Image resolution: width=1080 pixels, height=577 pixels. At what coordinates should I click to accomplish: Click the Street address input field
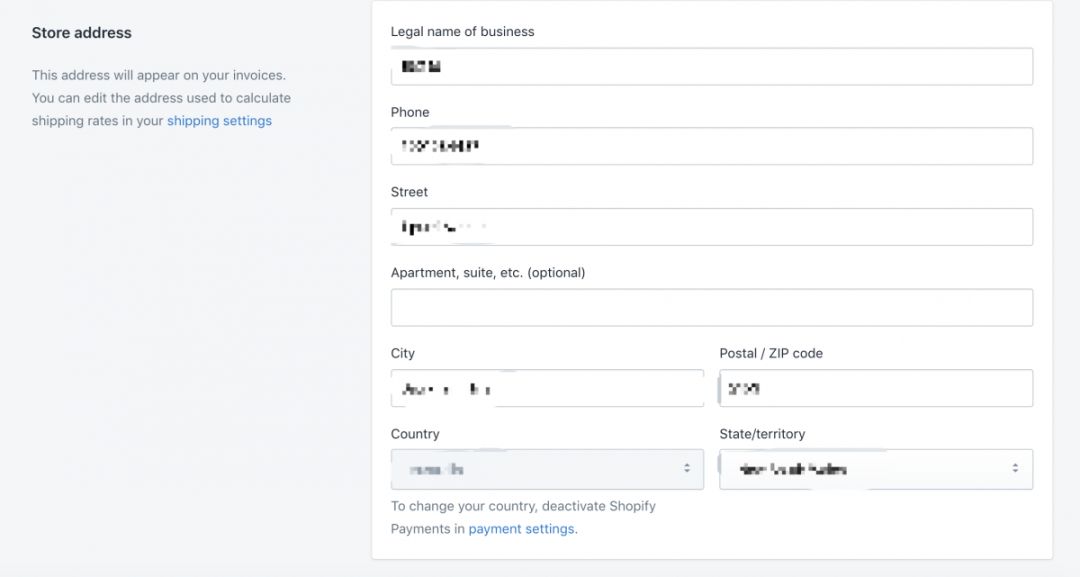point(710,226)
